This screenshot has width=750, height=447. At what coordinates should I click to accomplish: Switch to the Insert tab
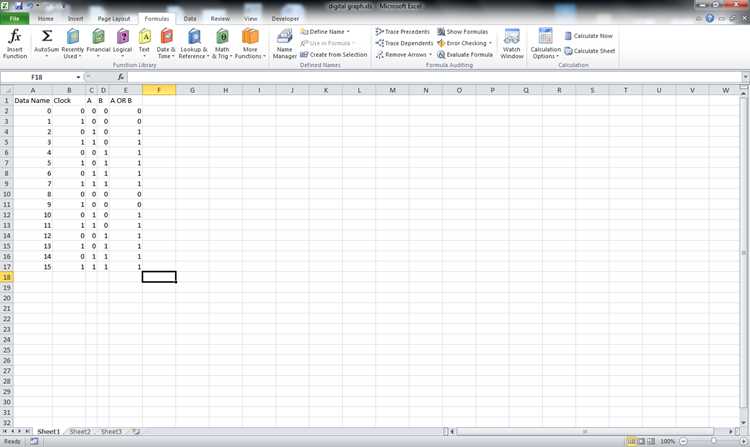point(75,18)
